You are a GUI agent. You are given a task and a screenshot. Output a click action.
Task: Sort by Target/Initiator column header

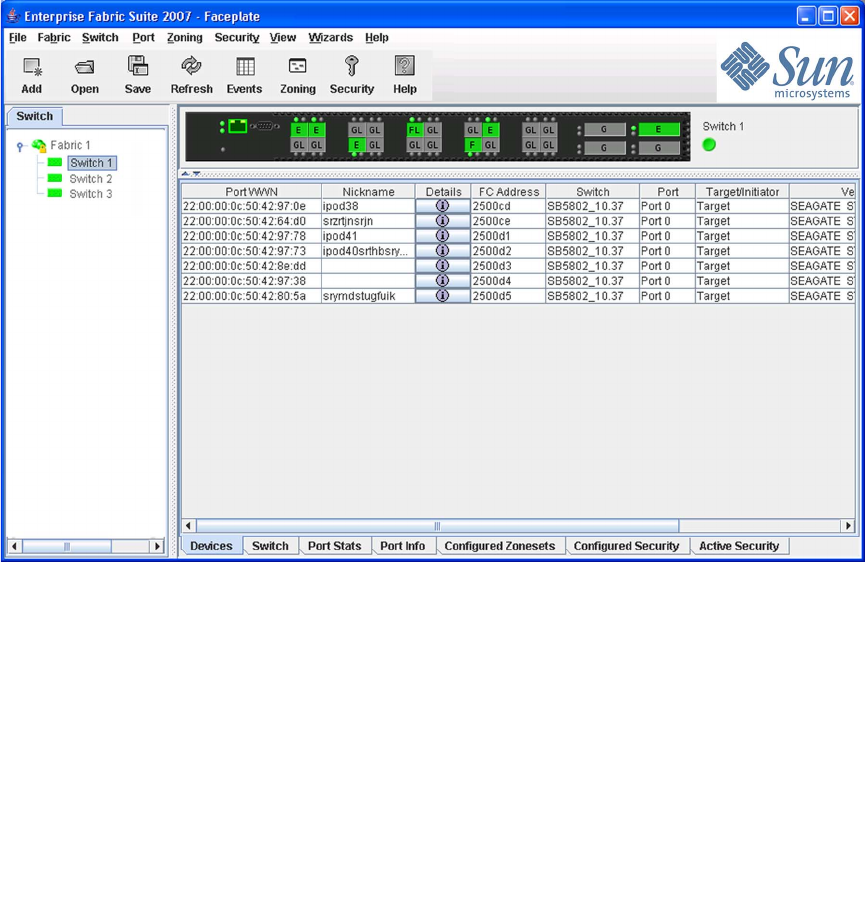pos(742,192)
